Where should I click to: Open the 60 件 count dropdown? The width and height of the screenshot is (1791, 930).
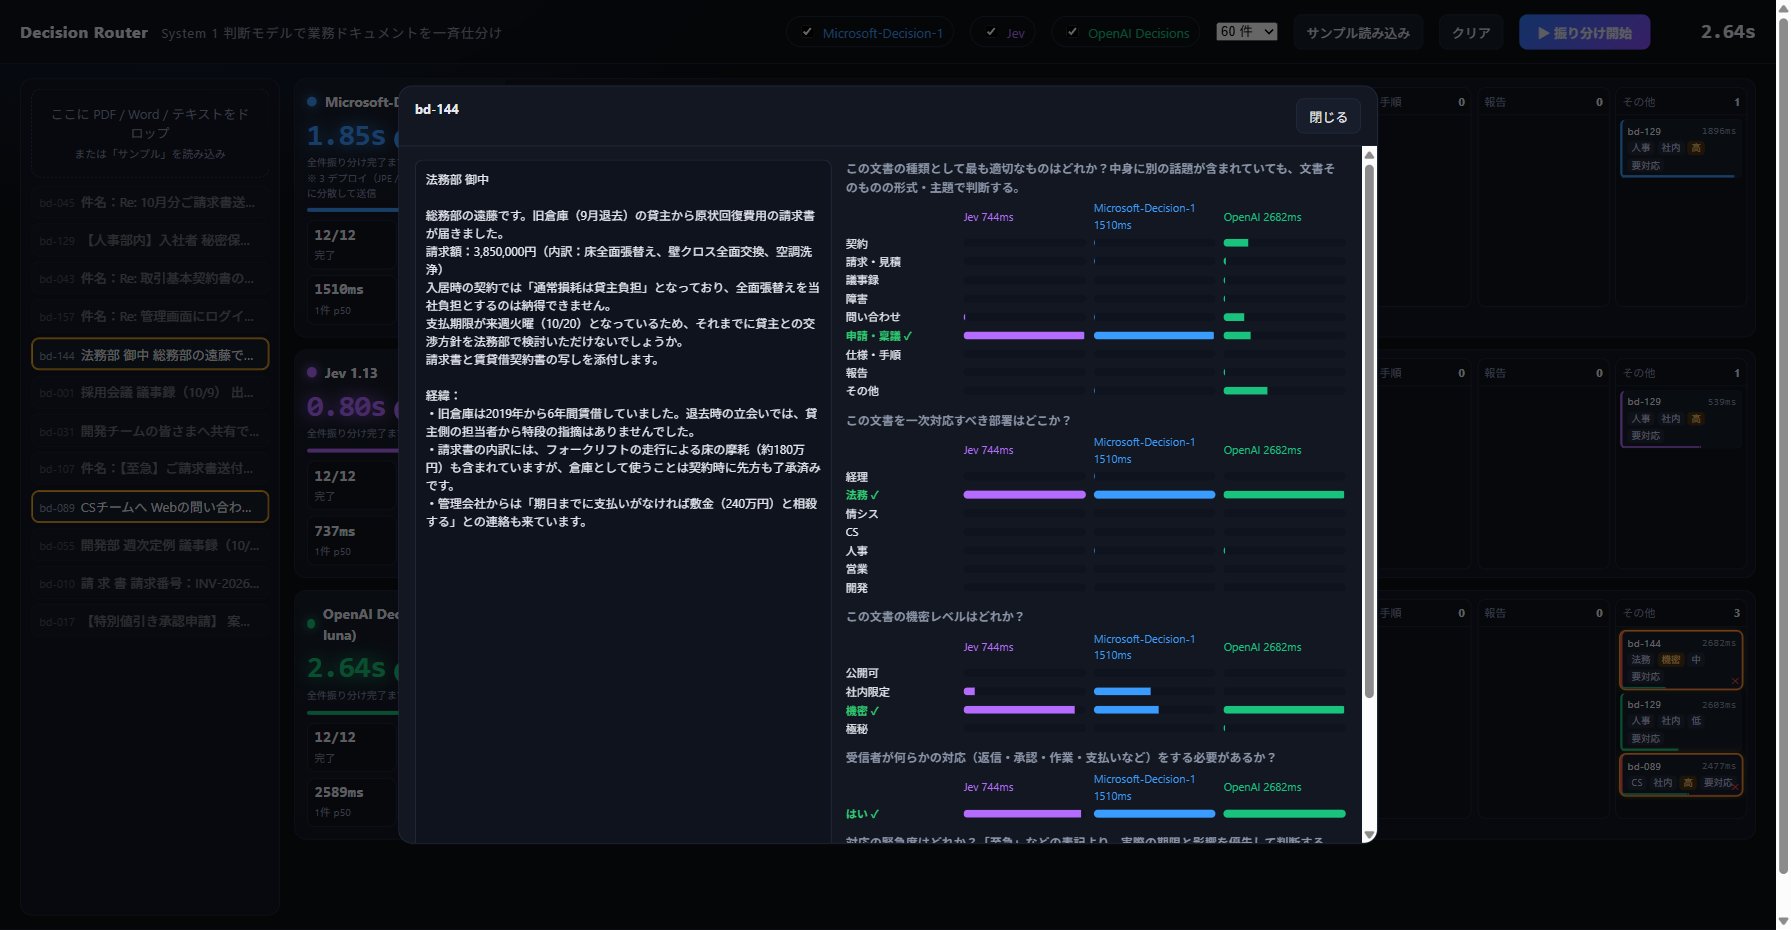pos(1247,32)
